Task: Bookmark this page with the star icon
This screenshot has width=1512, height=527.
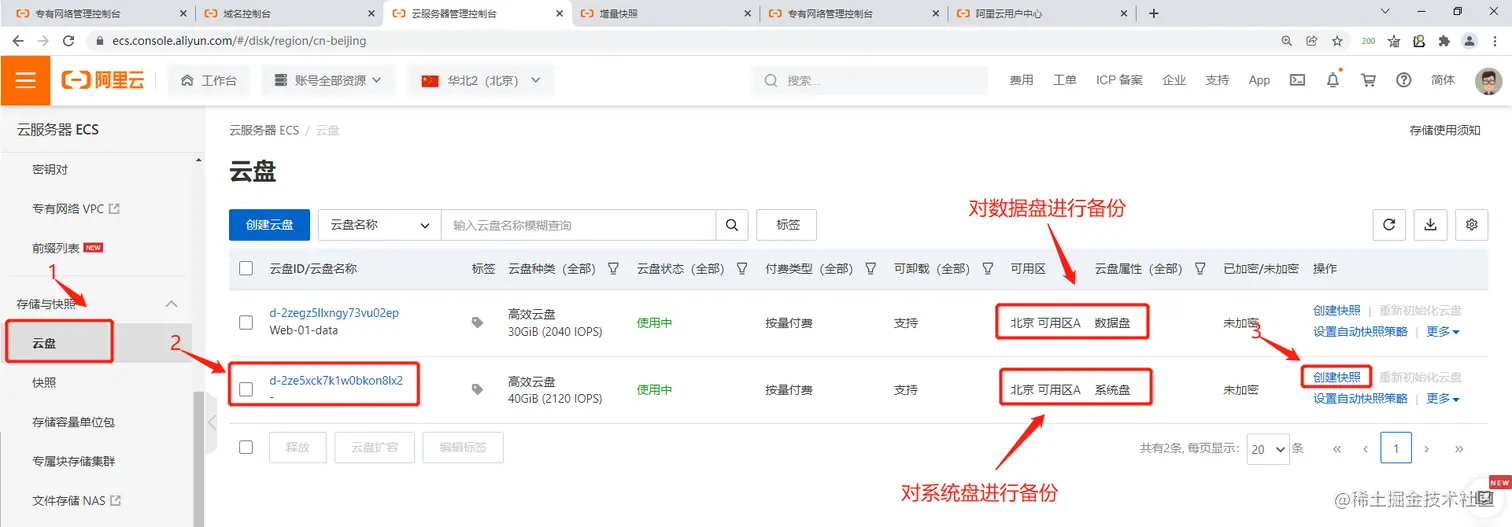Action: tap(1338, 41)
